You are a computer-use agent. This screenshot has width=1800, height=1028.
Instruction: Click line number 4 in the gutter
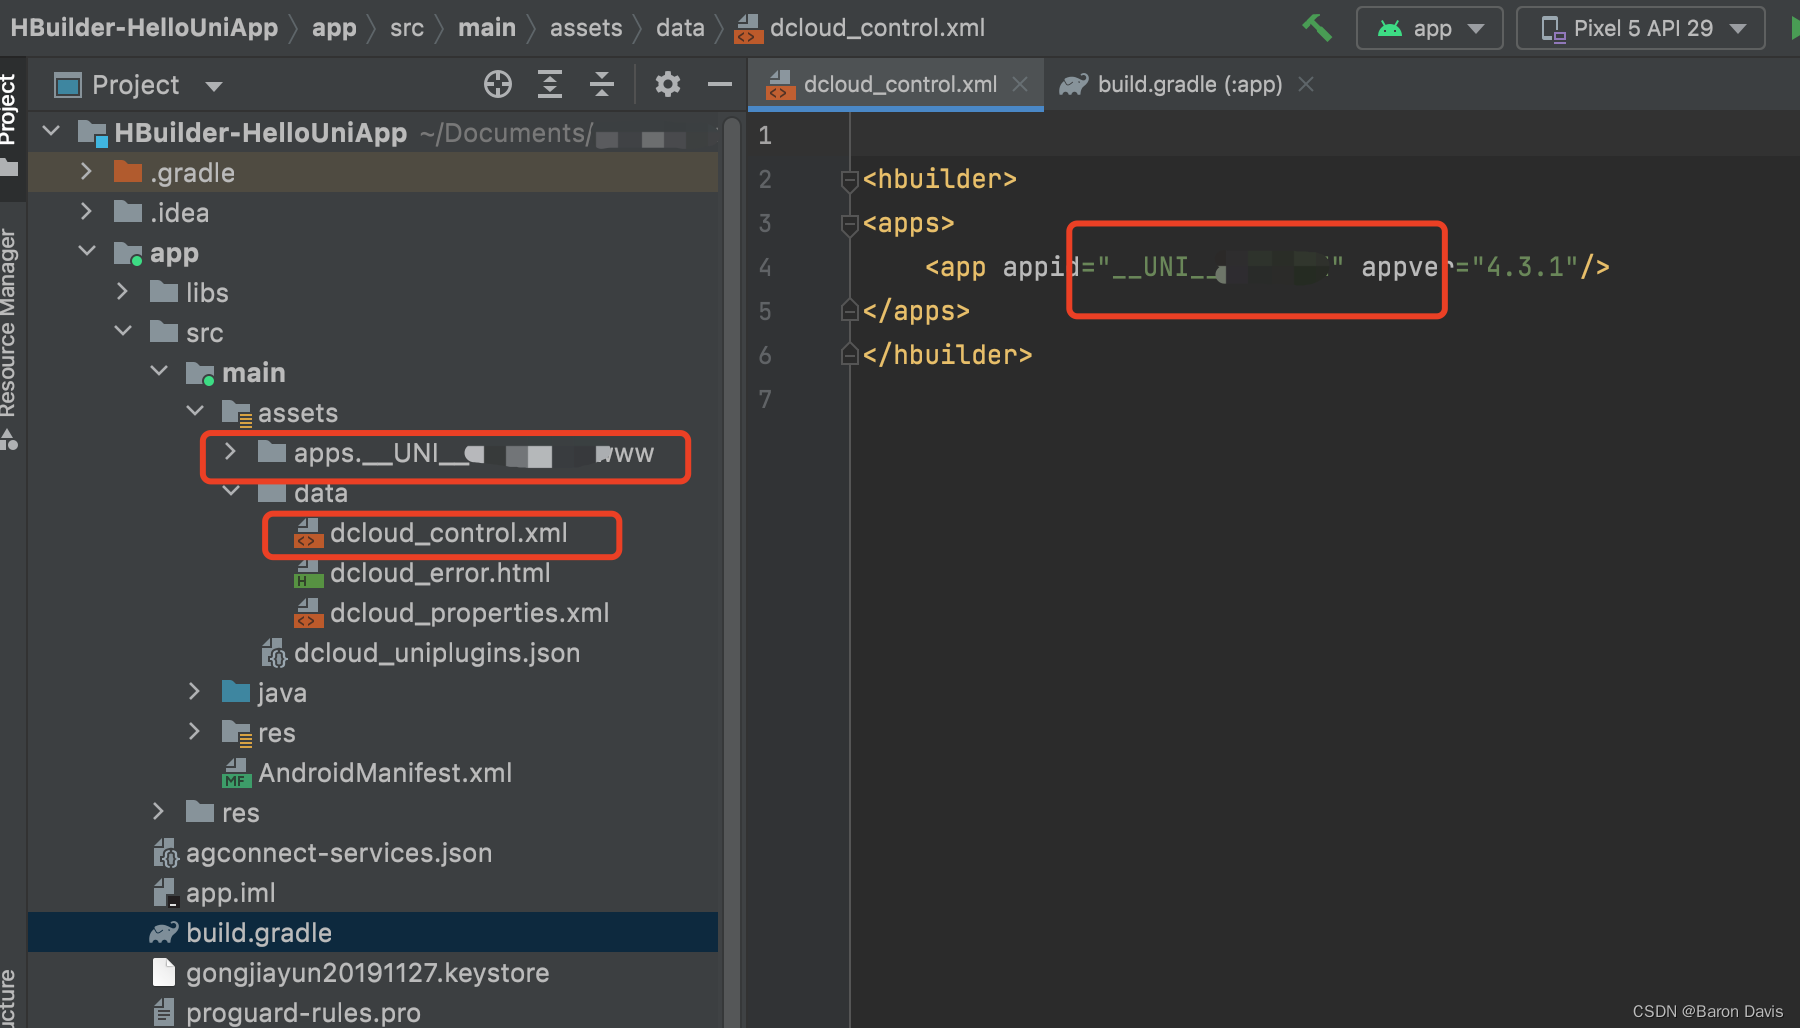point(765,267)
